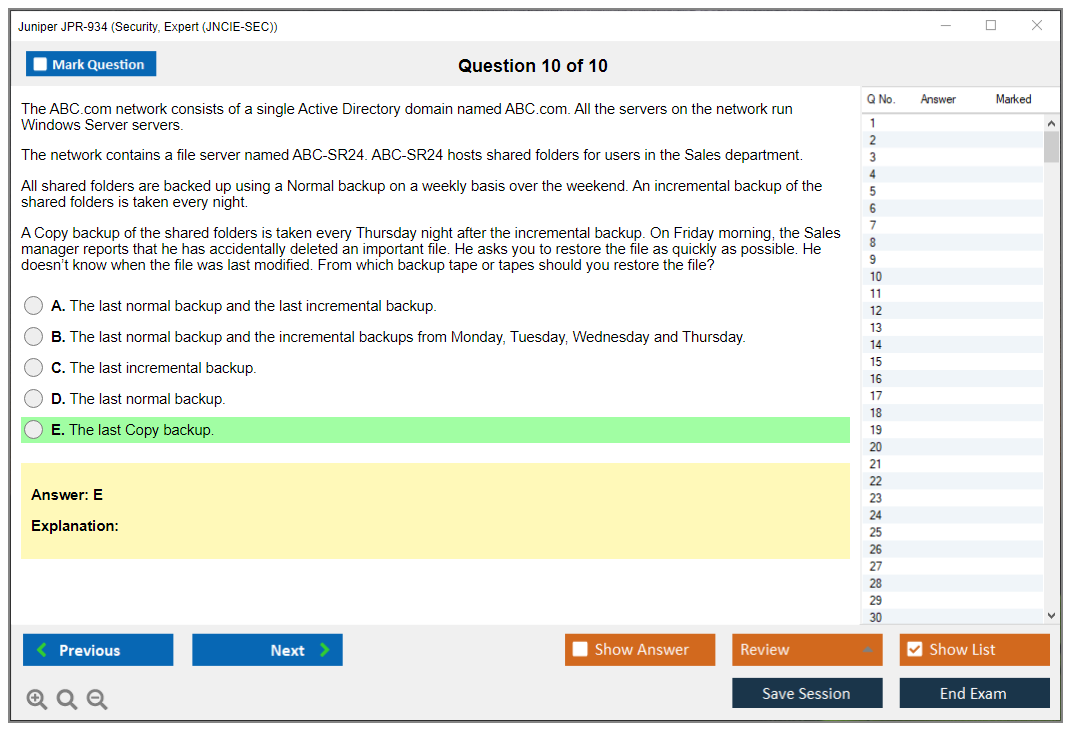
Task: Select option C last incremental backup
Action: tap(34, 368)
